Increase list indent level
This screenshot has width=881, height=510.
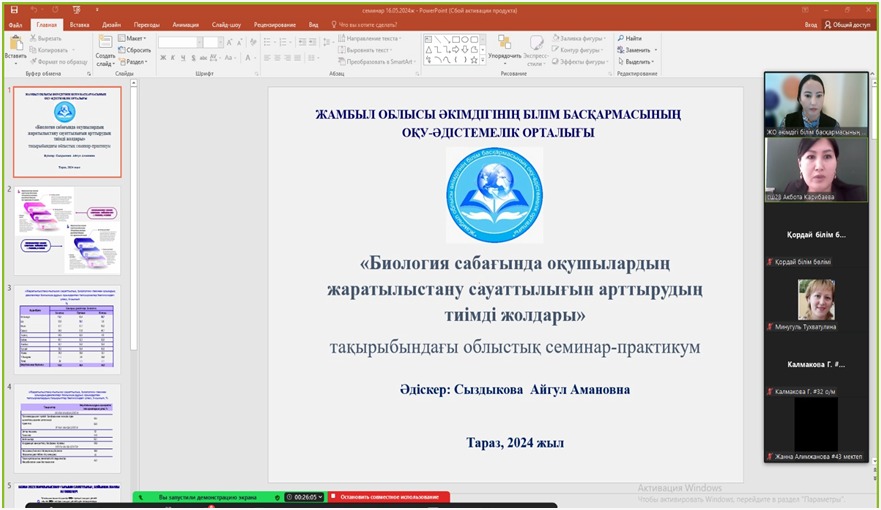[x=312, y=42]
